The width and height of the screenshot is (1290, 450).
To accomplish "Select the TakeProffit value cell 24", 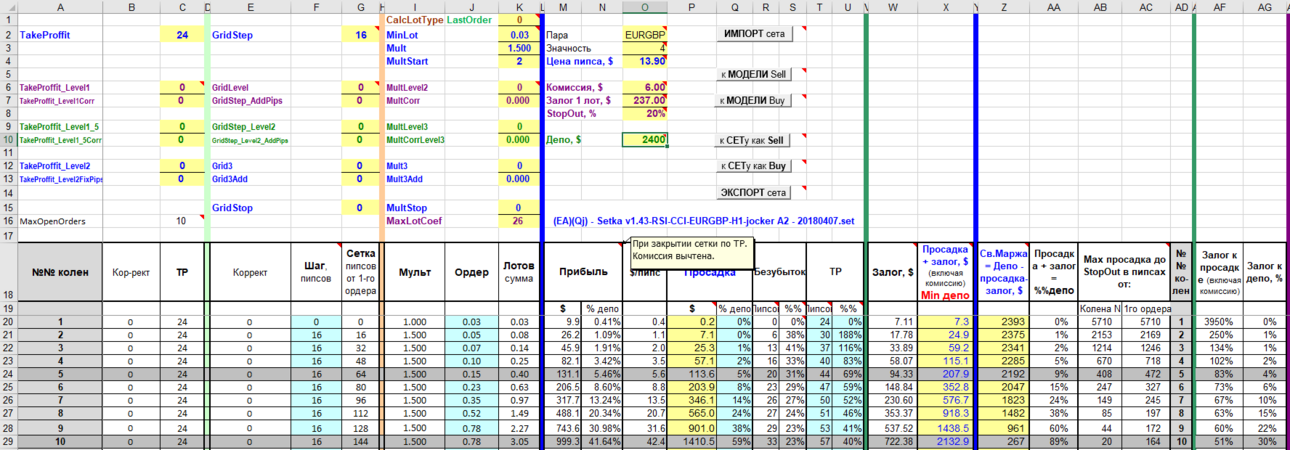I will 182,34.
